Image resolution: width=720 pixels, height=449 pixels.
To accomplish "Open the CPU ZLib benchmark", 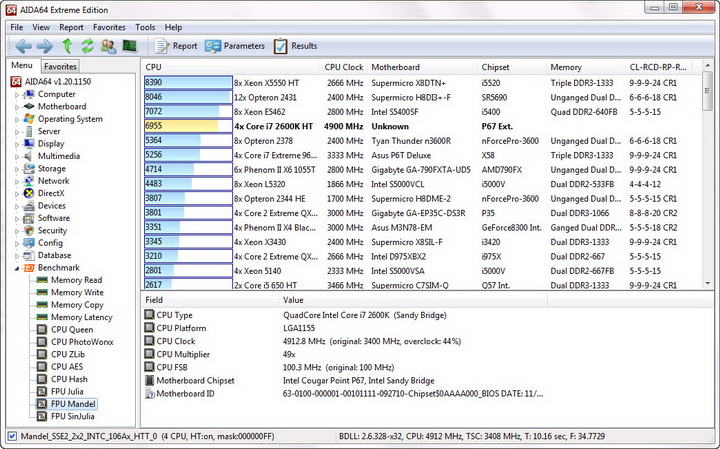I will (x=68, y=354).
